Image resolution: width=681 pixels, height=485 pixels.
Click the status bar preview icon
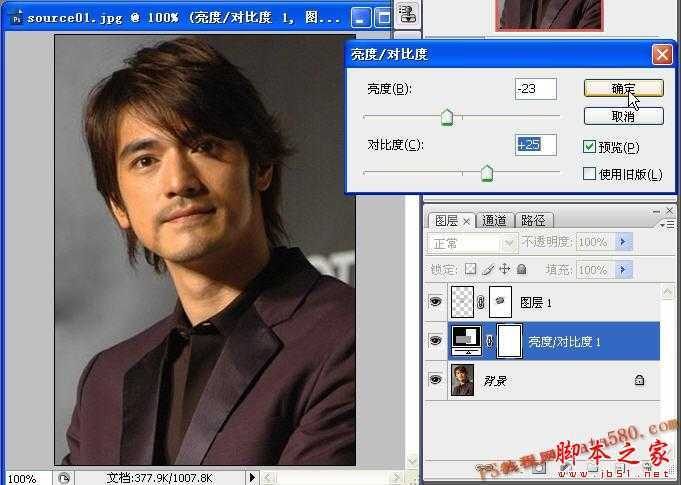[x=64, y=478]
